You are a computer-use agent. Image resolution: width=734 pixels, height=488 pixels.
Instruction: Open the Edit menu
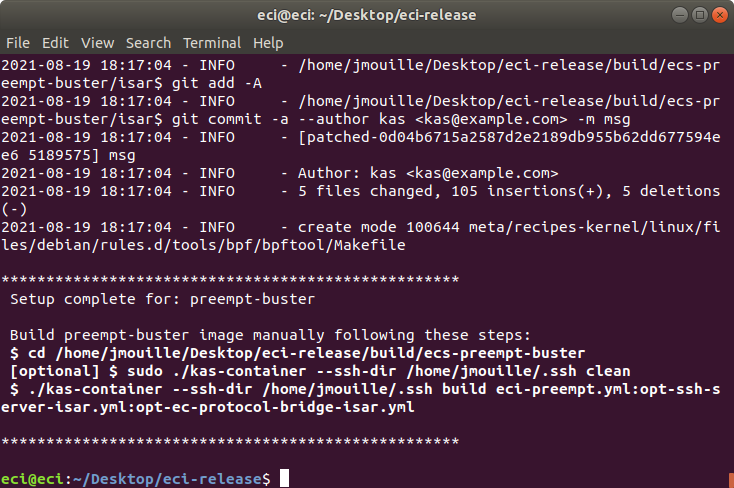click(55, 43)
